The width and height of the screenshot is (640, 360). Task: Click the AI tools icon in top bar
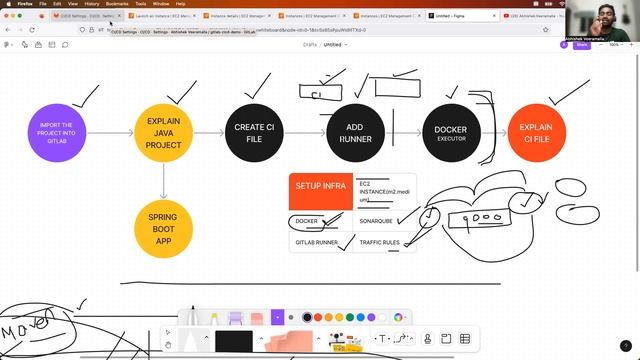pyautogui.click(x=25, y=44)
